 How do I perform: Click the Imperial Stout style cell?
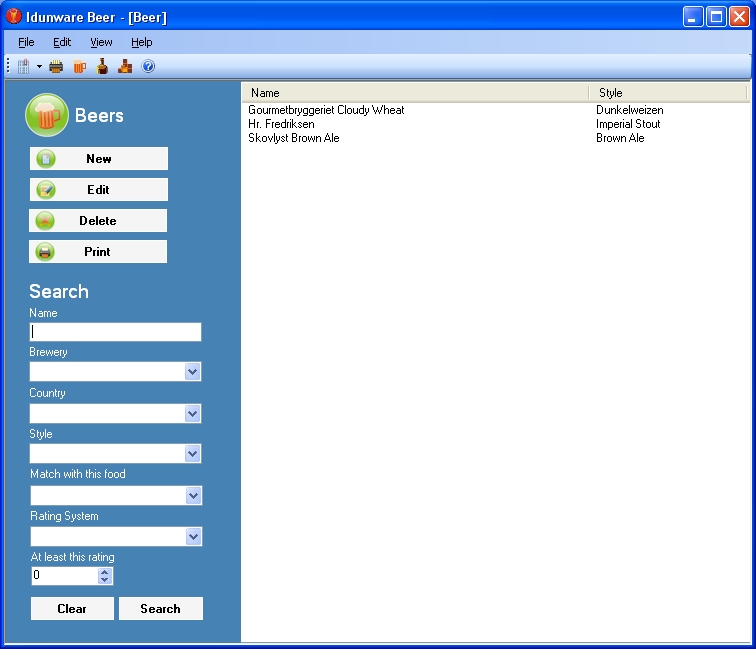[628, 124]
